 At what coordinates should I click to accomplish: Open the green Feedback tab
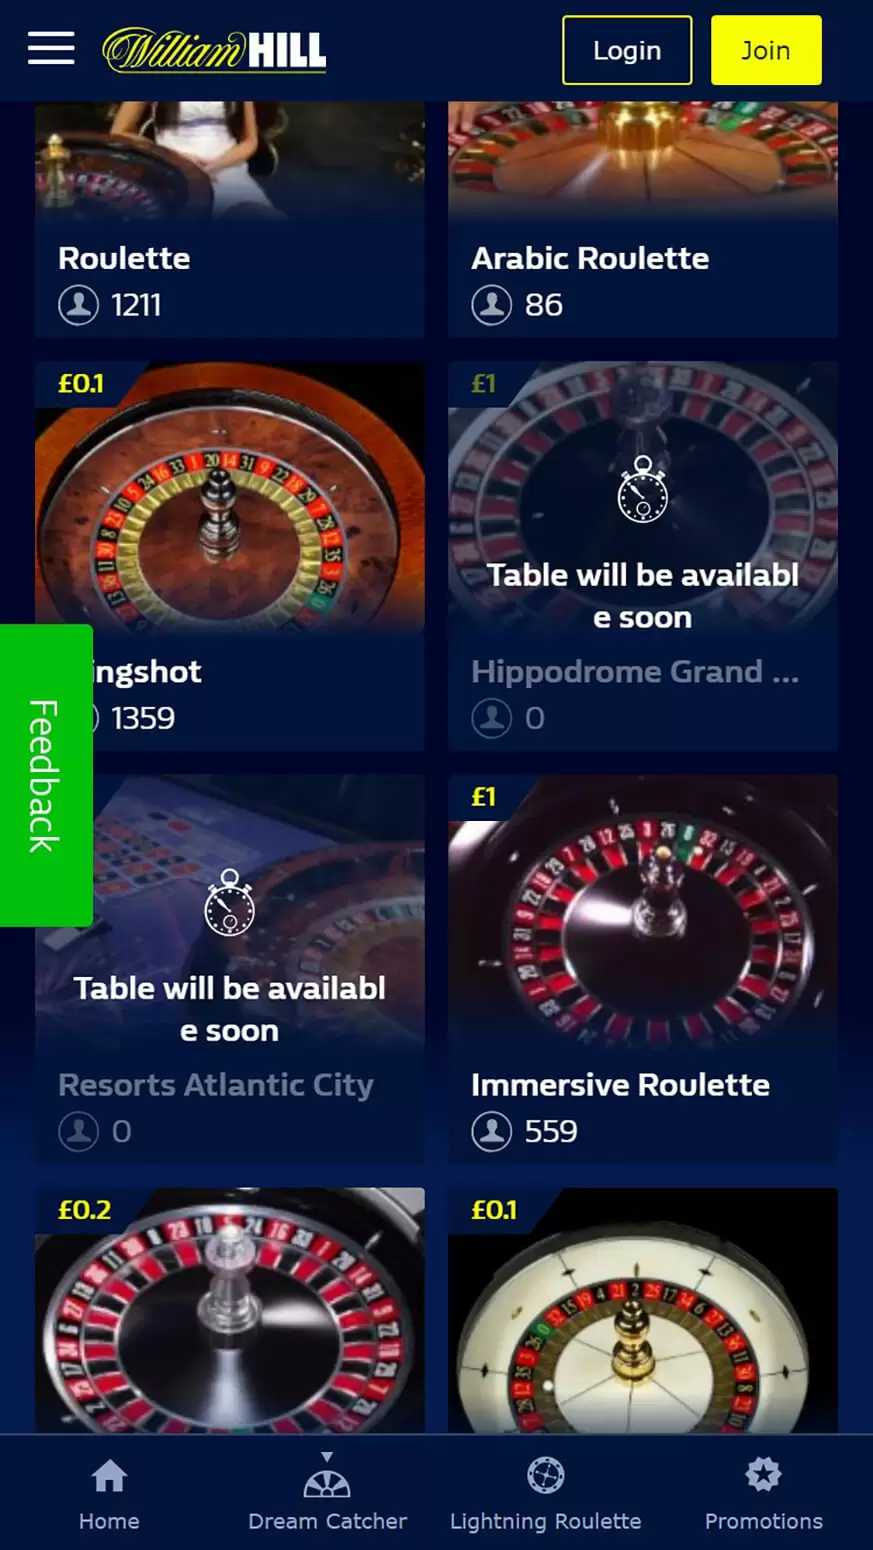coord(46,775)
